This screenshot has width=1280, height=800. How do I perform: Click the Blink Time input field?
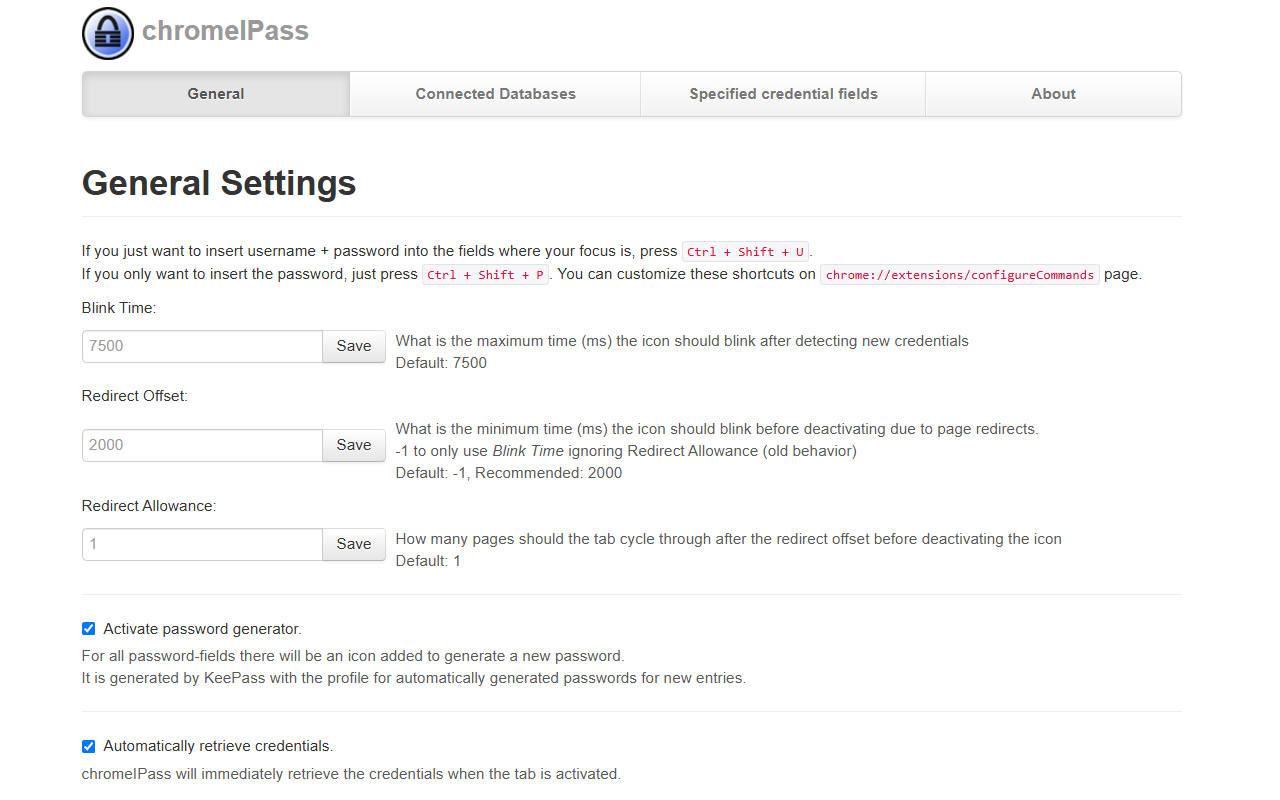pos(201,346)
